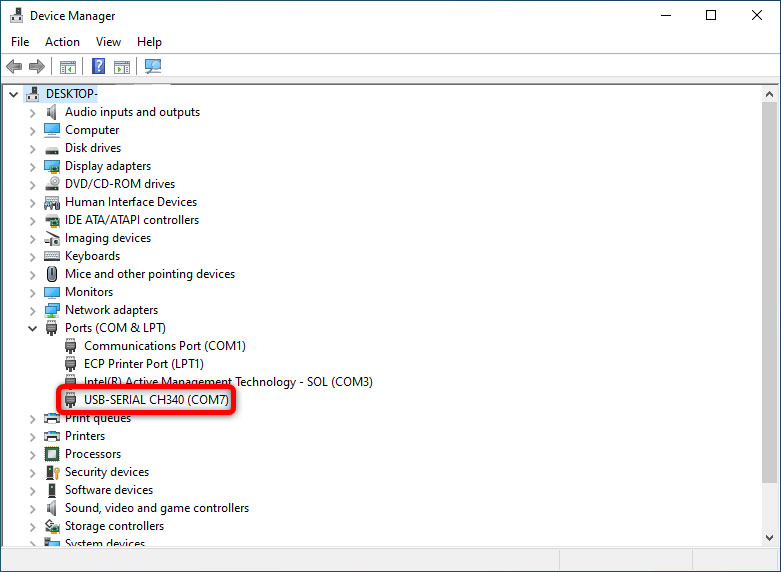
Task: Click the Show/Hide Console Tree icon
Action: point(68,67)
